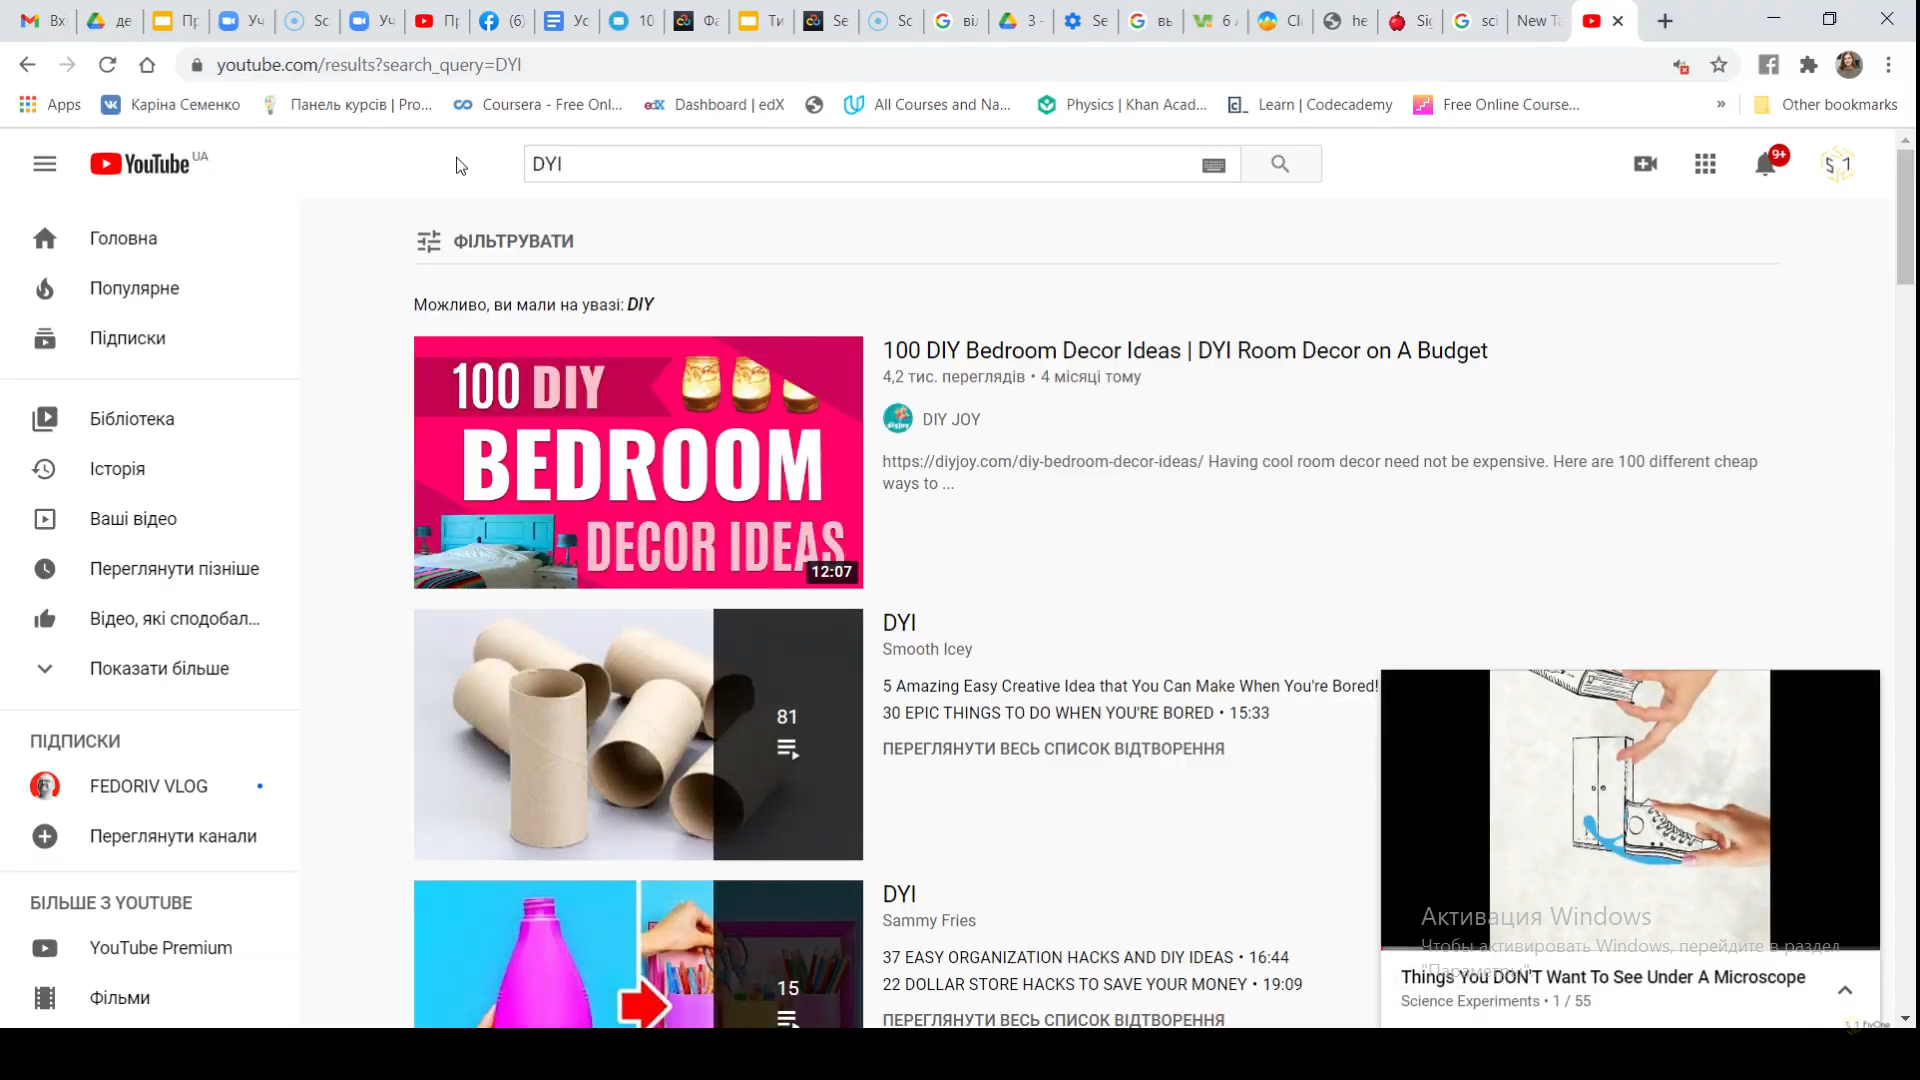
Task: Click into the DYI search field
Action: pyautogui.click(x=860, y=164)
